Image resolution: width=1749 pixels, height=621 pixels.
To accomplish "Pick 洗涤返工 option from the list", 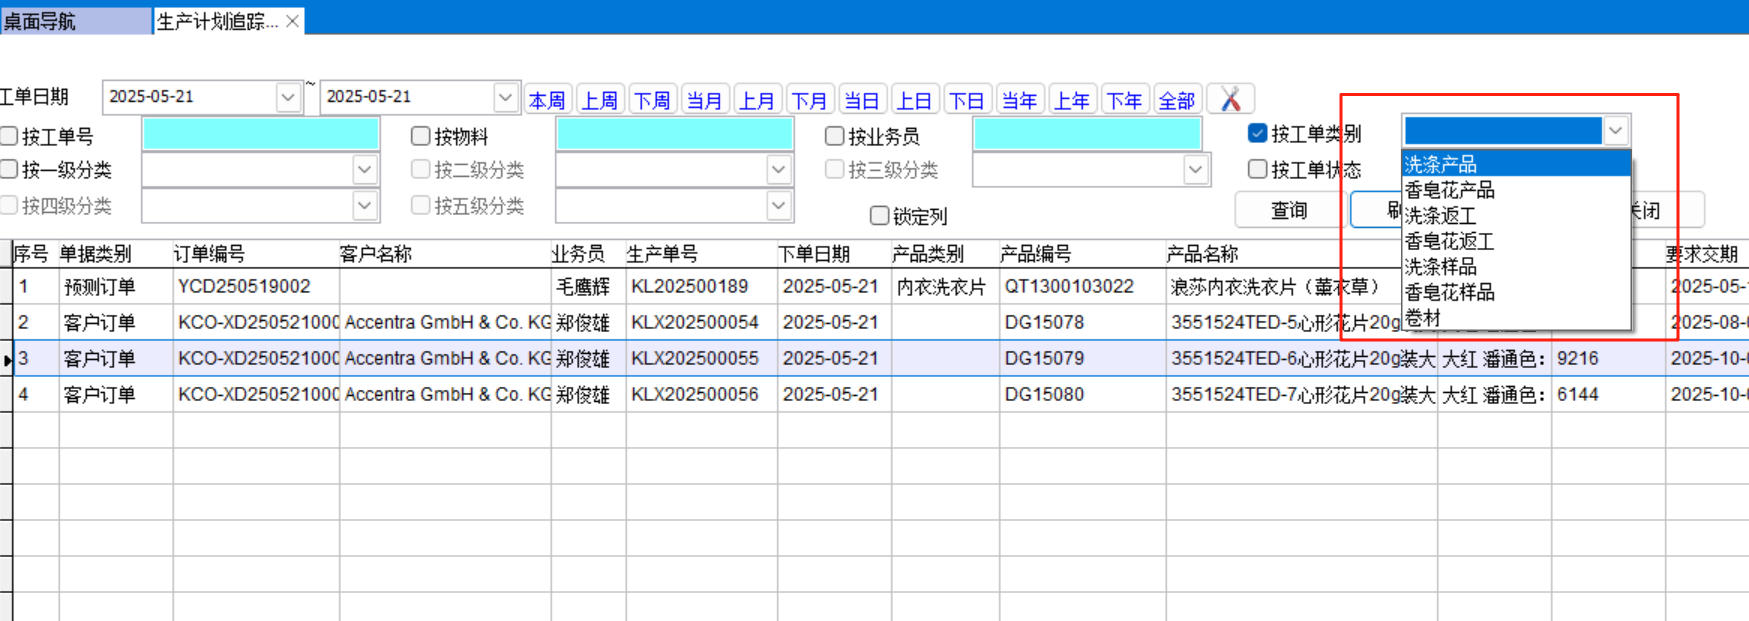I will 1440,215.
